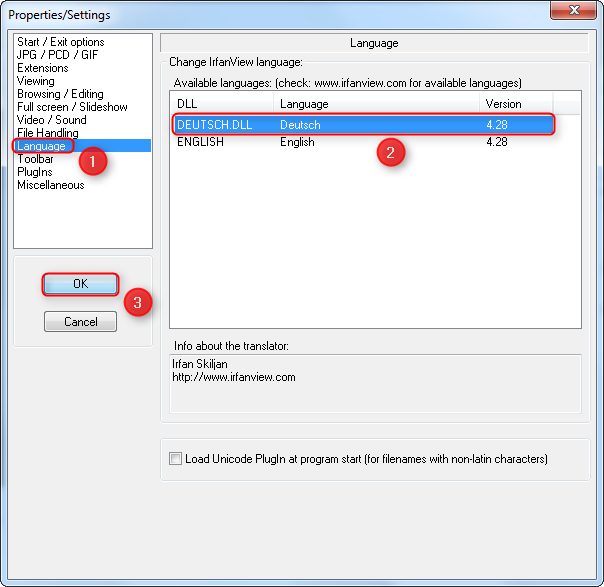Select Video / Sound category
This screenshot has height=587, width=604.
tap(51, 120)
